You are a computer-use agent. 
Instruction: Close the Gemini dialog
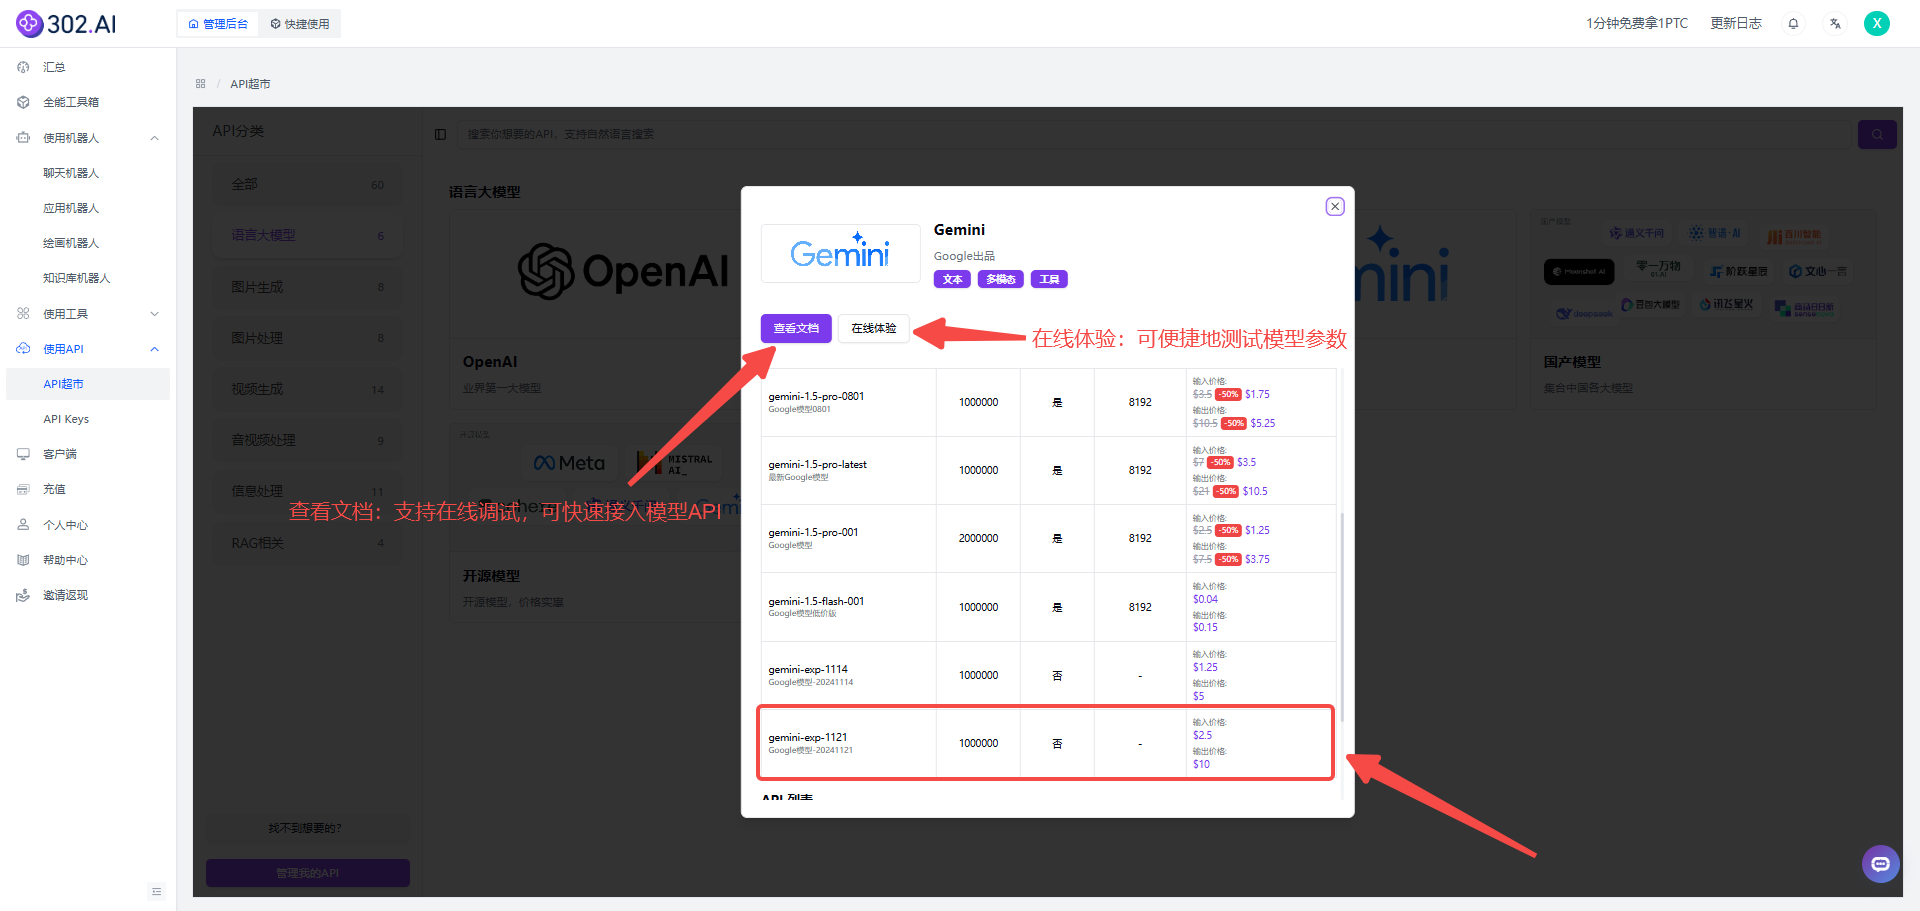(1335, 206)
